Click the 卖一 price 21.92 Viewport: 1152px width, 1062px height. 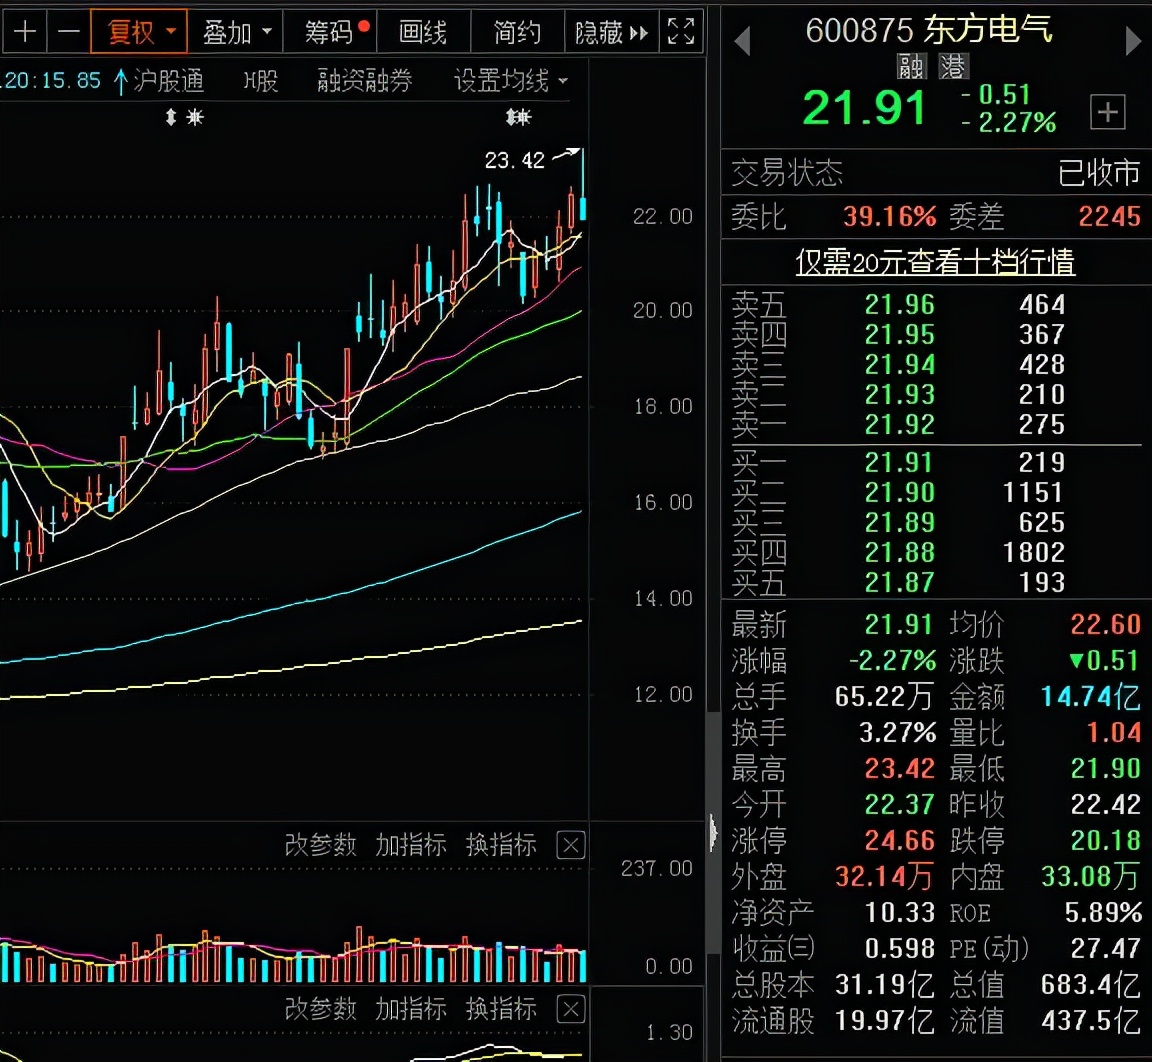pos(899,425)
